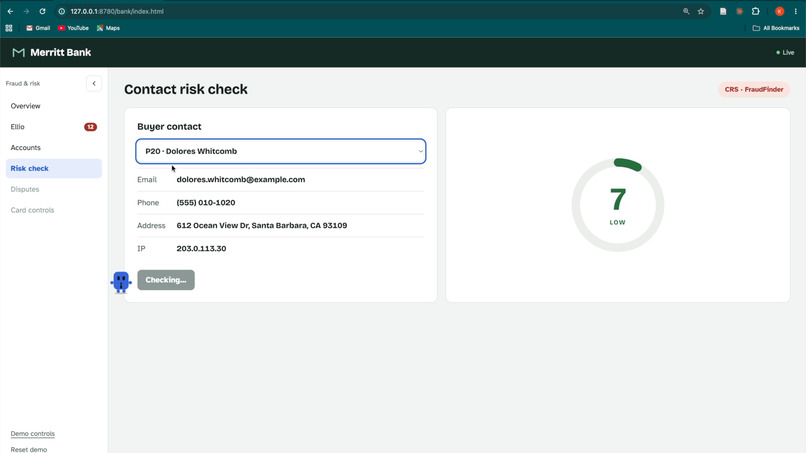Open the Gmail bookmark

coord(38,28)
